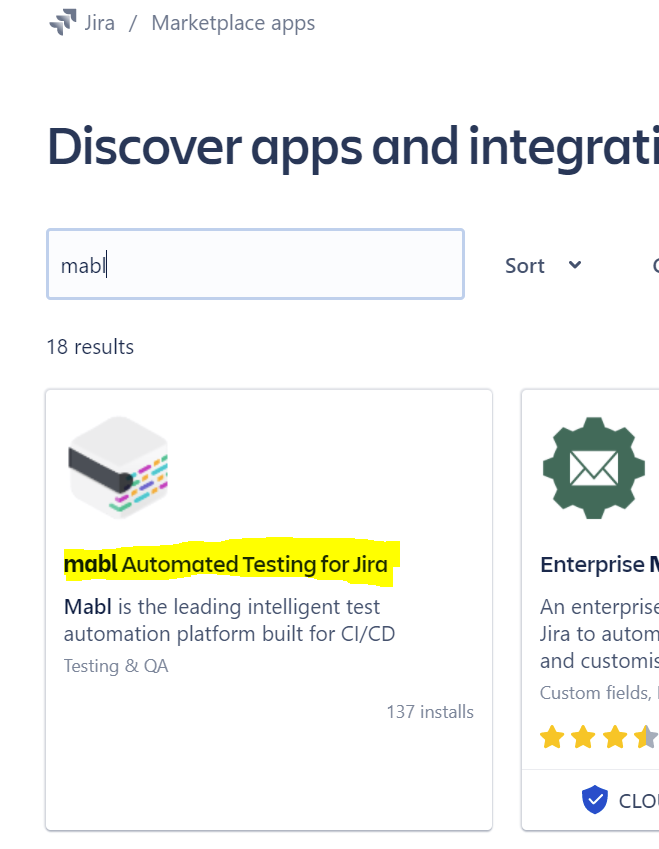Click the 'Testing & QA' category label
The image size is (659, 849).
tap(116, 665)
